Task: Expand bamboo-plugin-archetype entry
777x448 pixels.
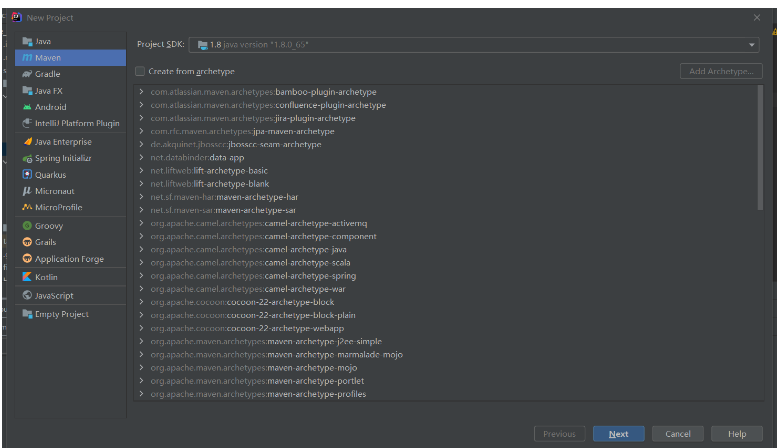Action: coord(141,92)
